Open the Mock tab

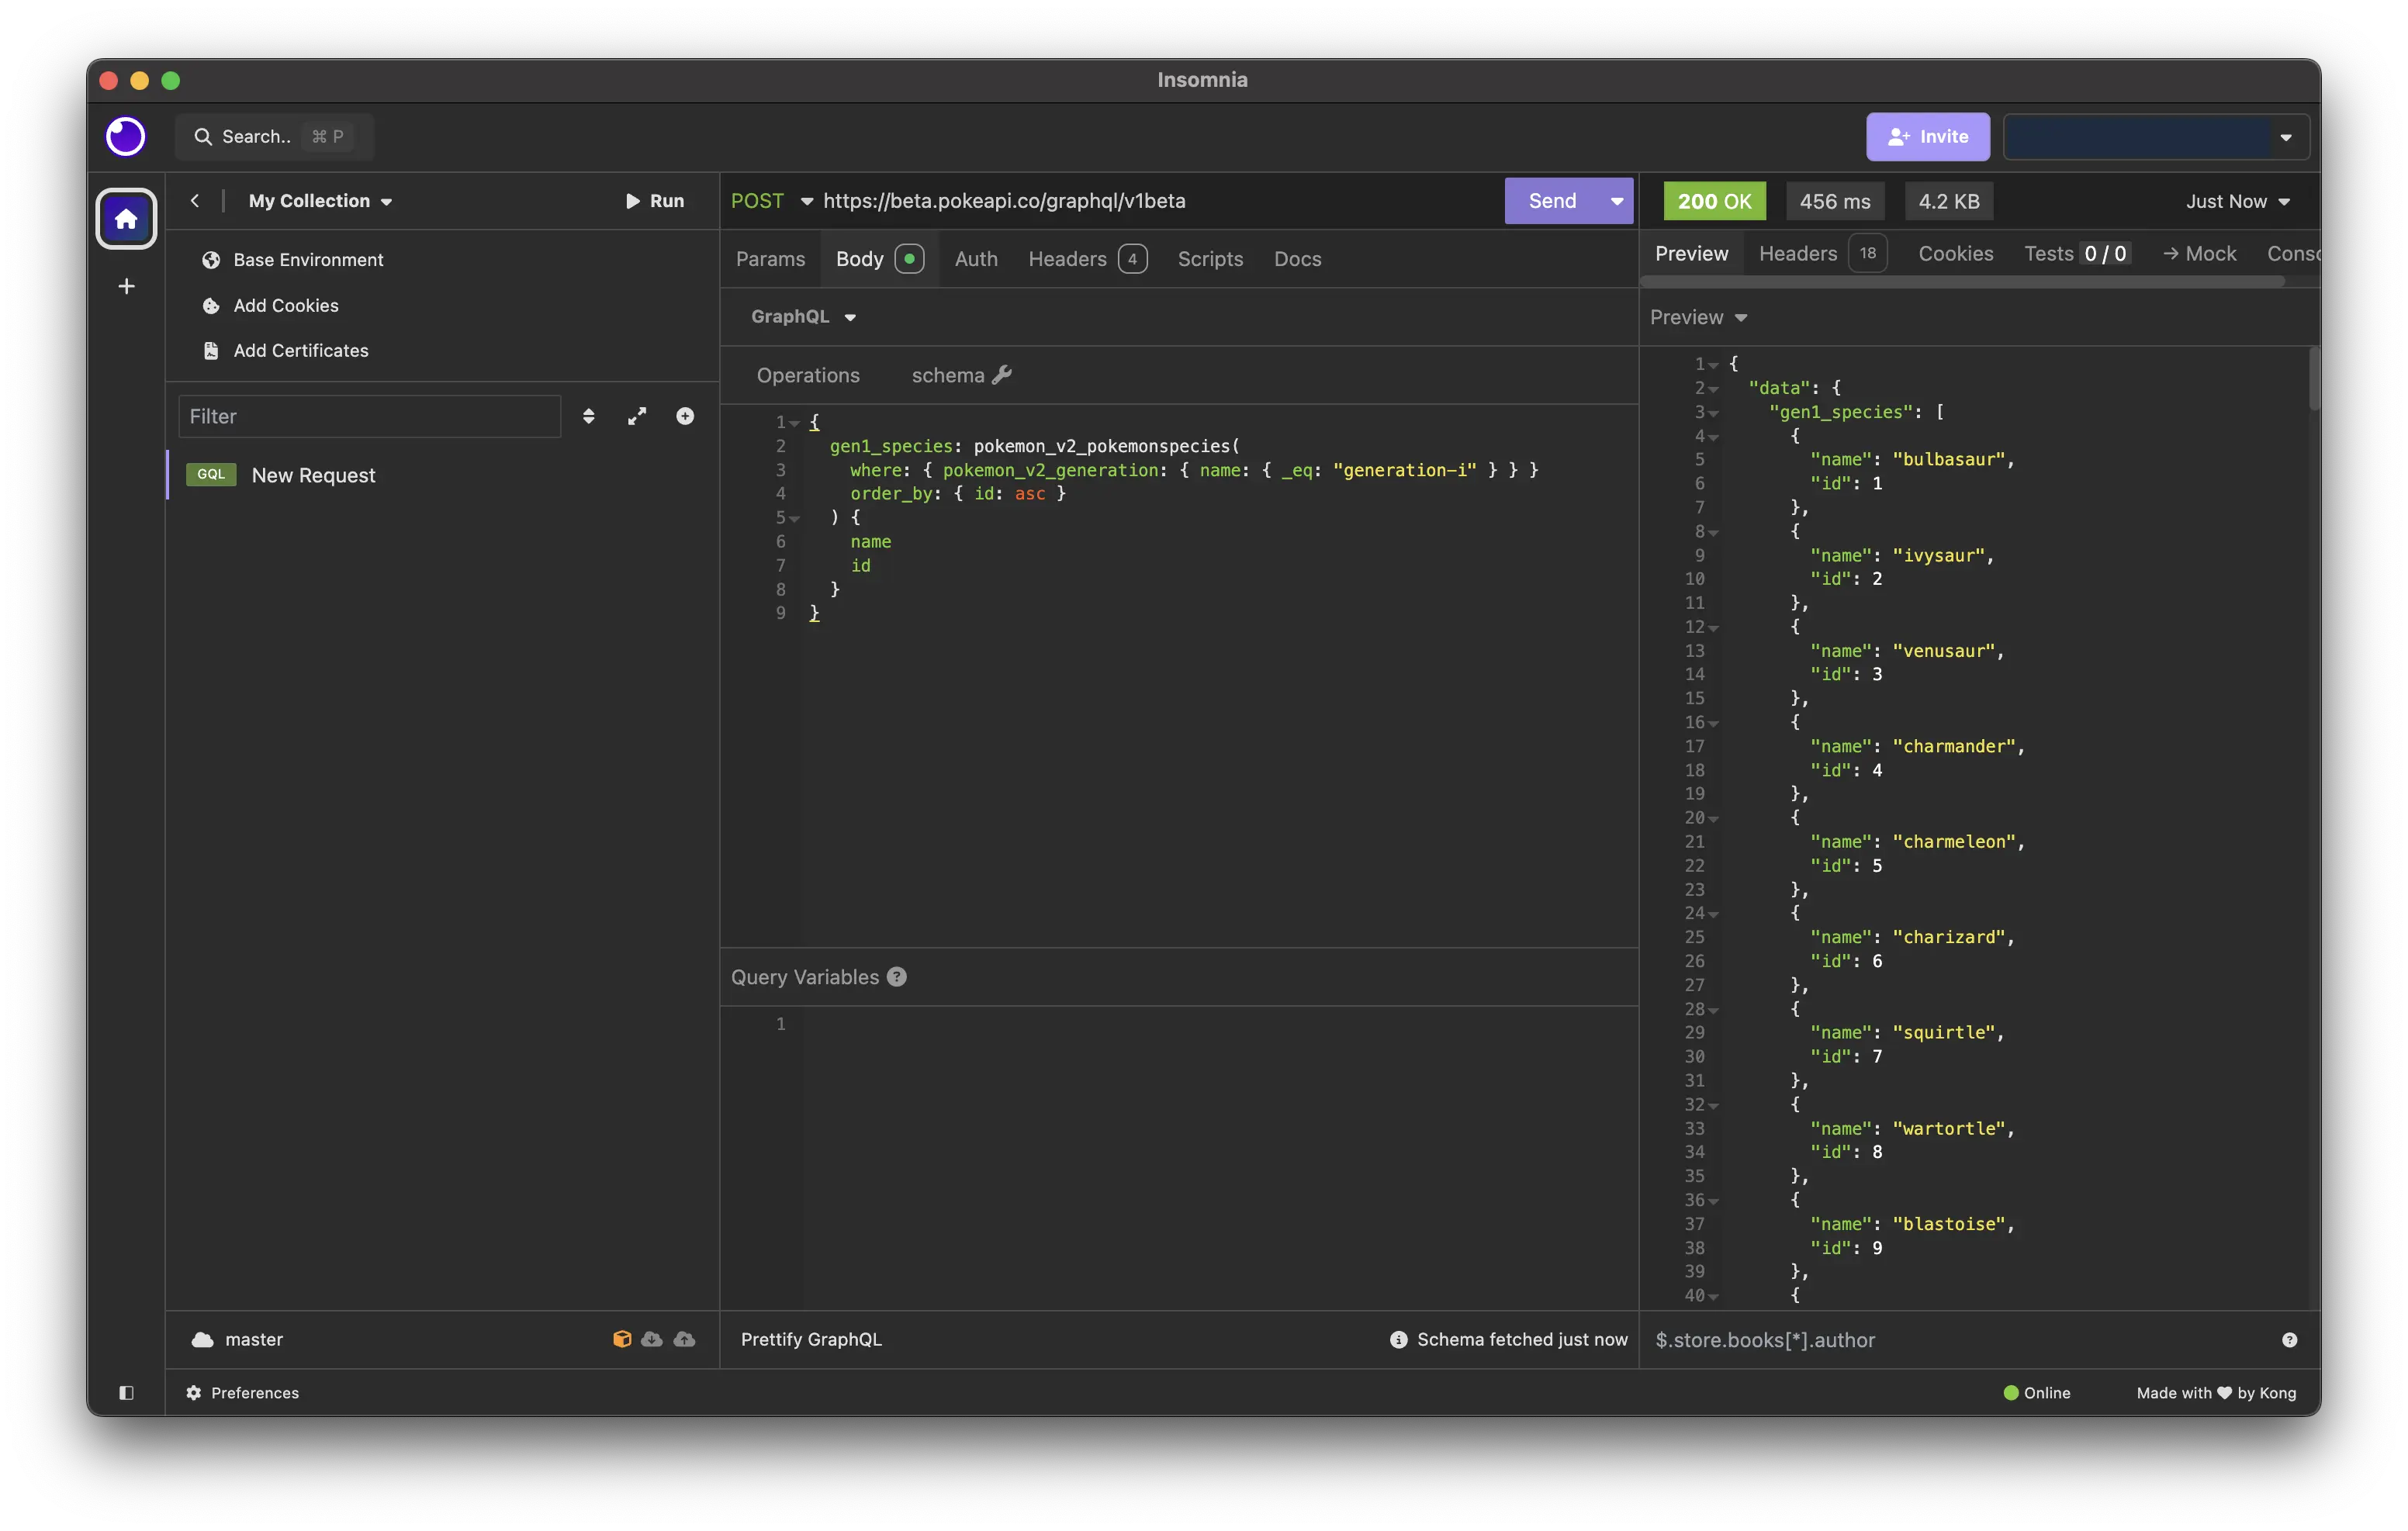coord(2199,254)
